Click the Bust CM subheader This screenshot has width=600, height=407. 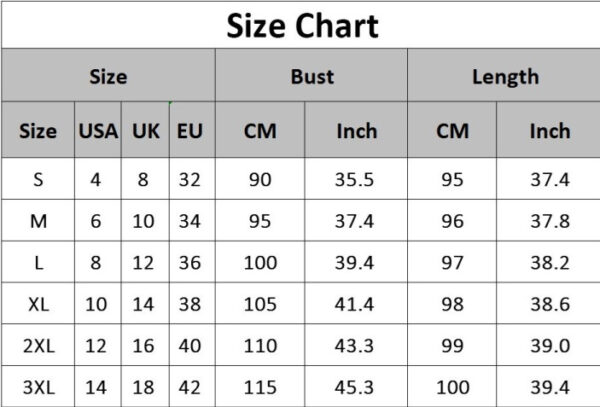260,130
